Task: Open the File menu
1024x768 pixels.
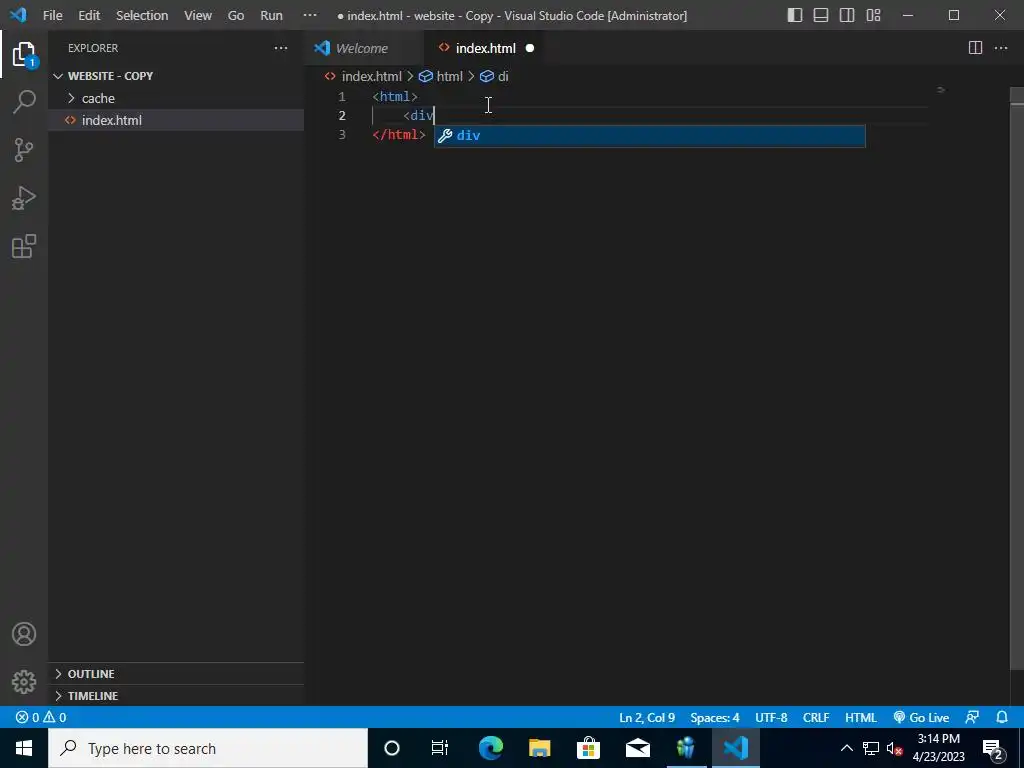Action: pos(52,15)
